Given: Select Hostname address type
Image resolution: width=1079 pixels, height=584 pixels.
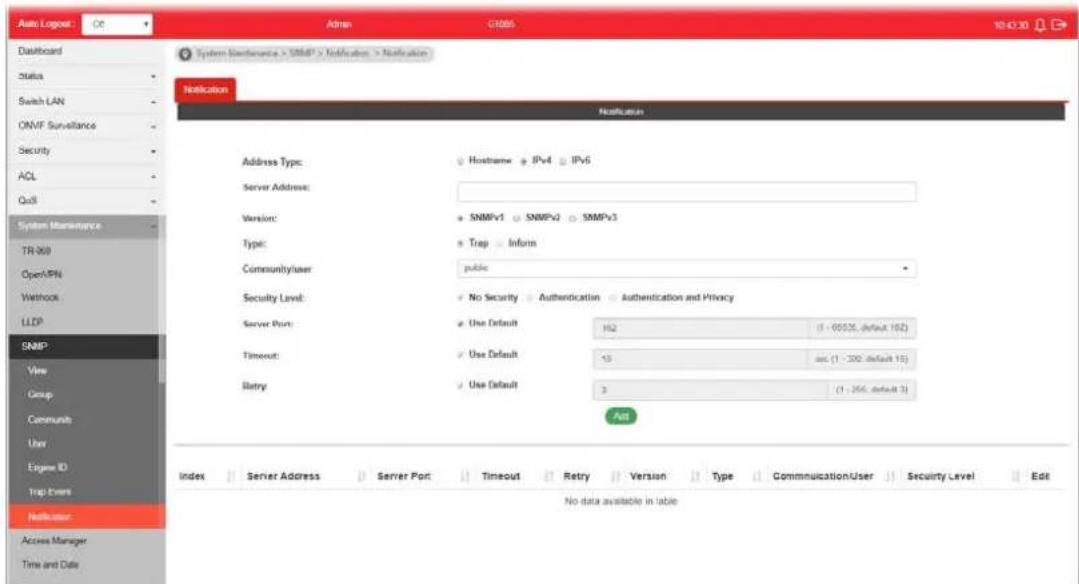Looking at the screenshot, I should click(x=460, y=161).
